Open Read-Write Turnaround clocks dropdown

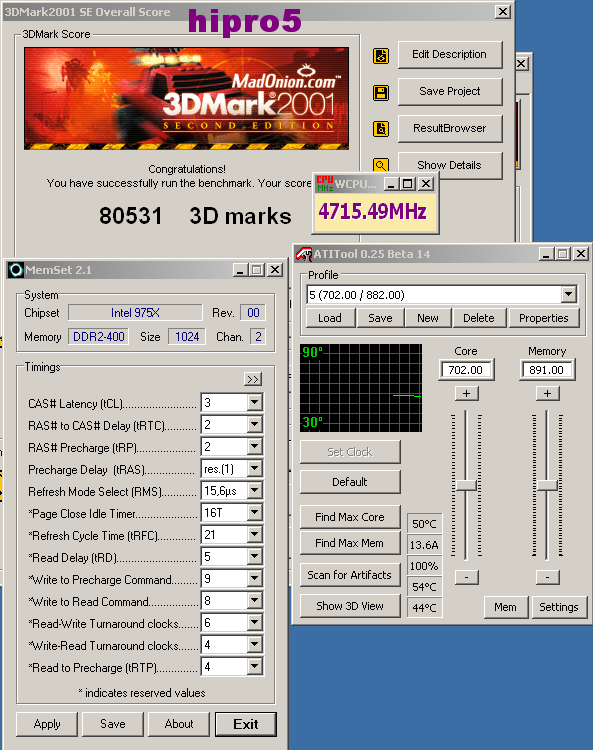(x=255, y=622)
